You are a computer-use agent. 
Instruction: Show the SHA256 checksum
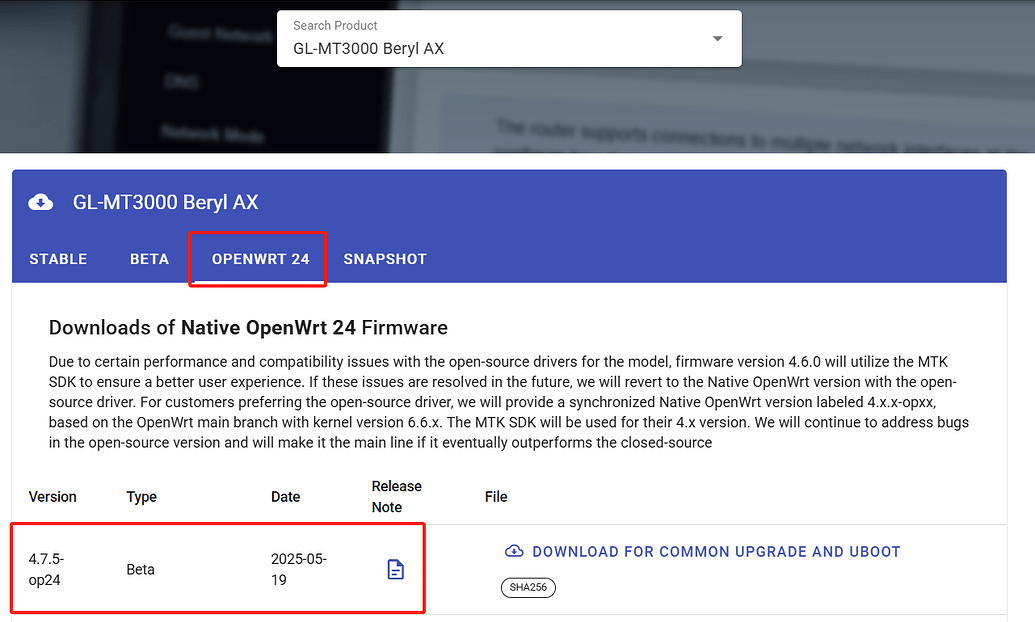tap(528, 587)
